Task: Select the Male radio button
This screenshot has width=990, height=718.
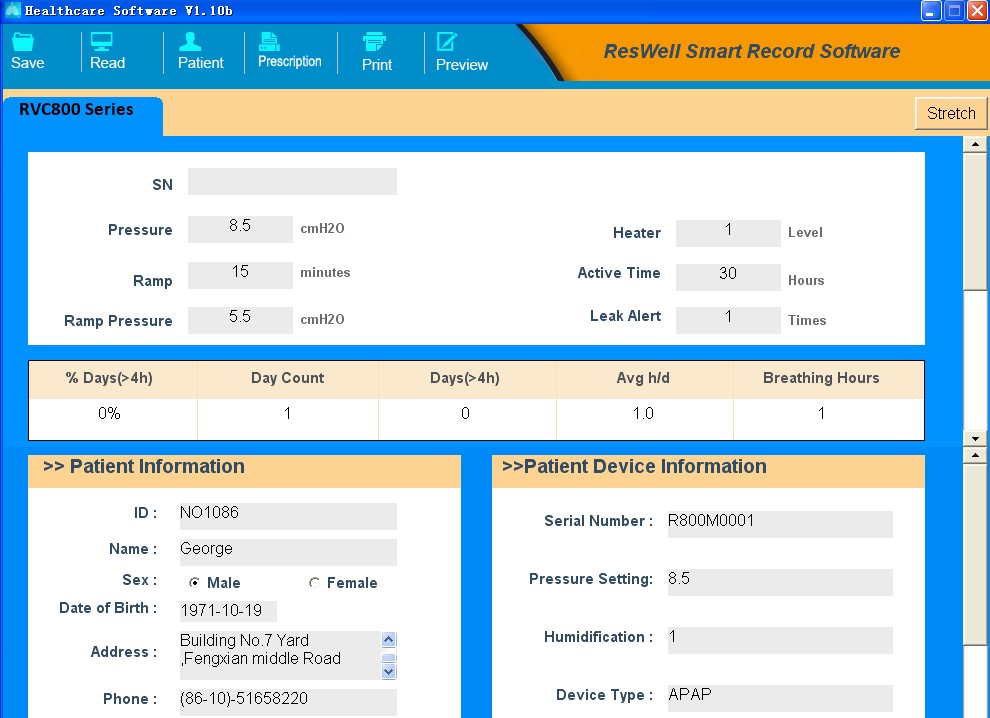Action: point(194,582)
